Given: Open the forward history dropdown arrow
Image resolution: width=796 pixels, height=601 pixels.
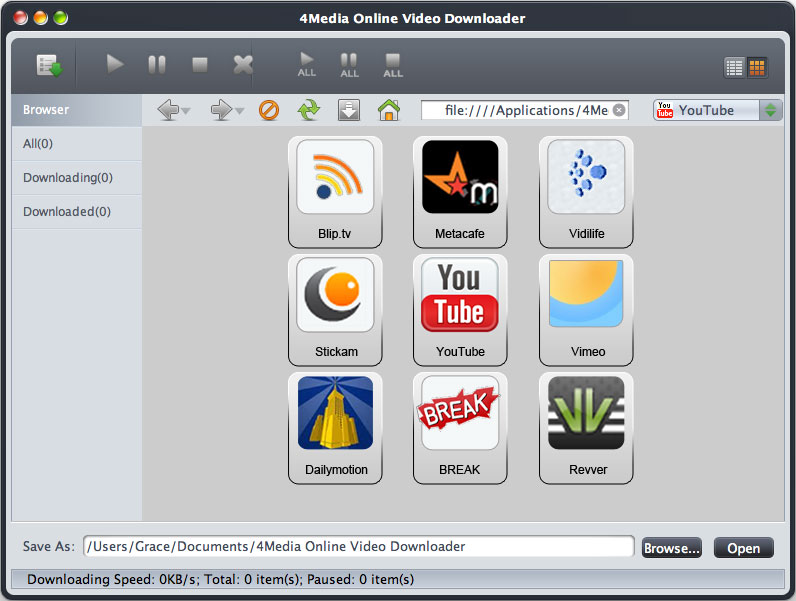Looking at the screenshot, I should [x=240, y=111].
